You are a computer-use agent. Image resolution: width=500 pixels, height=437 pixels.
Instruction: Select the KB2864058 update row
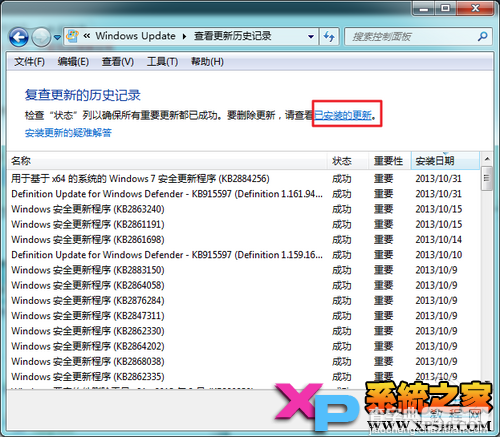243,285
